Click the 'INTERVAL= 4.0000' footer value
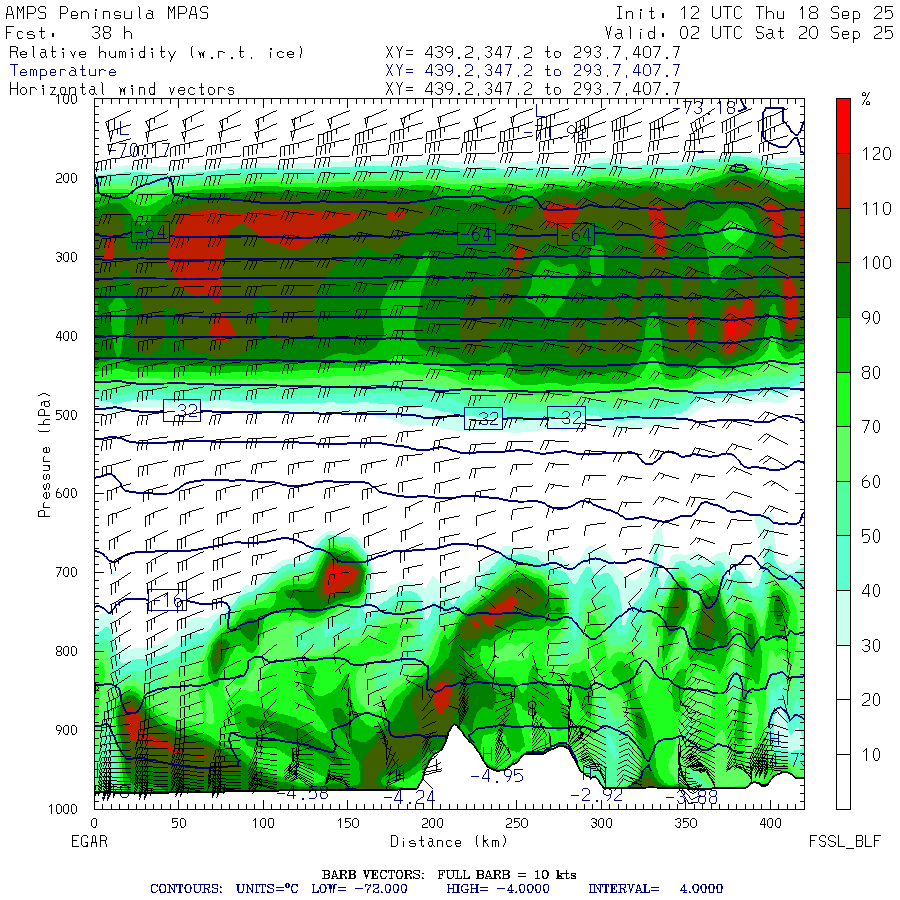Viewport: 900px width, 900px height. 655,889
